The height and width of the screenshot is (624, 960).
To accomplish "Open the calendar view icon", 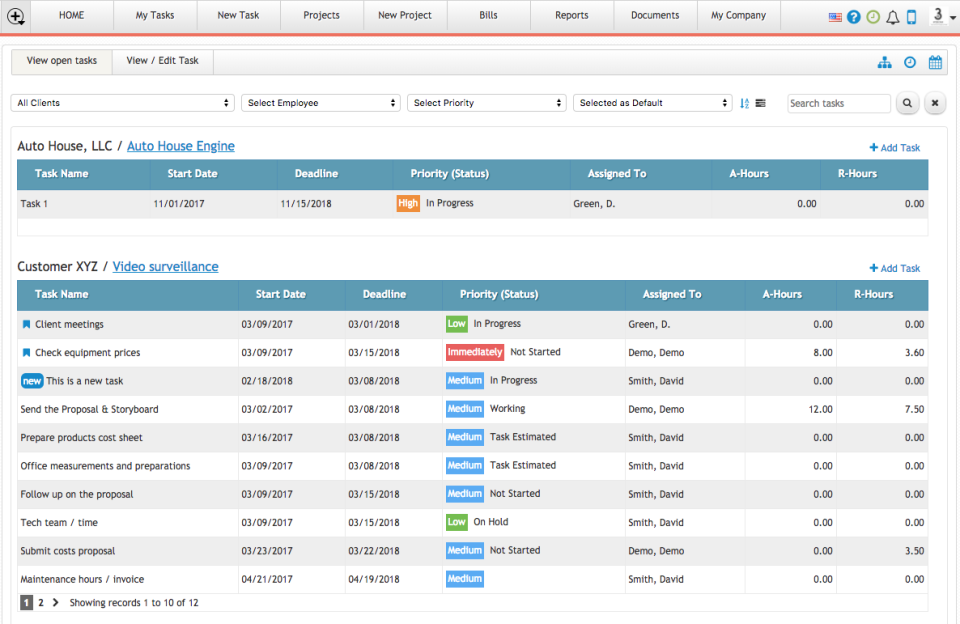I will (935, 62).
